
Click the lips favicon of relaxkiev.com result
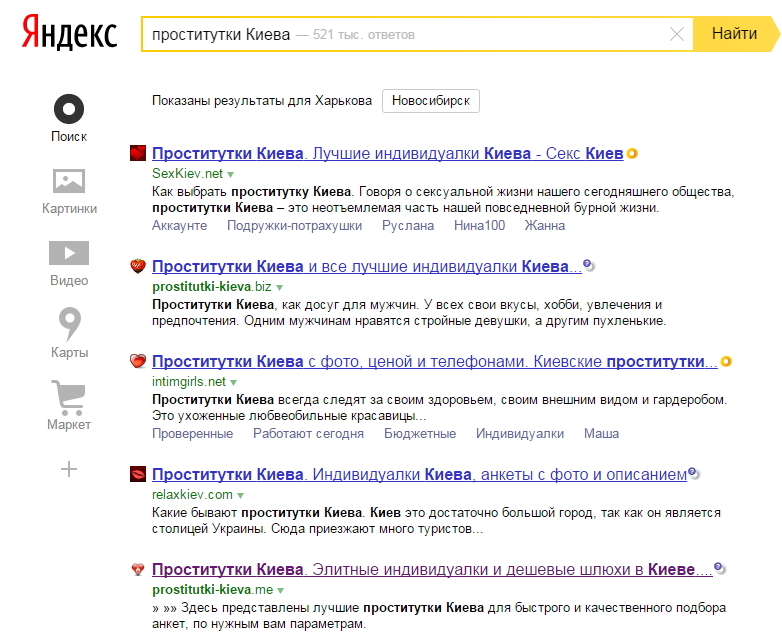pos(138,474)
